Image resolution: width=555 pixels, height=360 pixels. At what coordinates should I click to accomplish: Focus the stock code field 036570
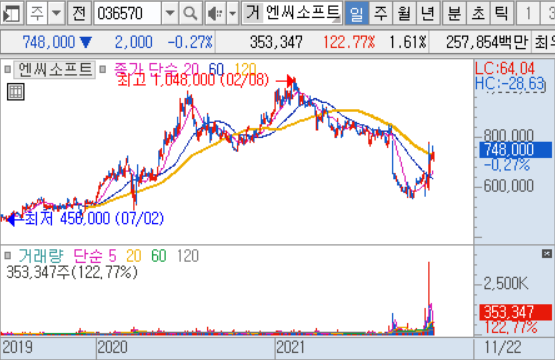coord(127,13)
